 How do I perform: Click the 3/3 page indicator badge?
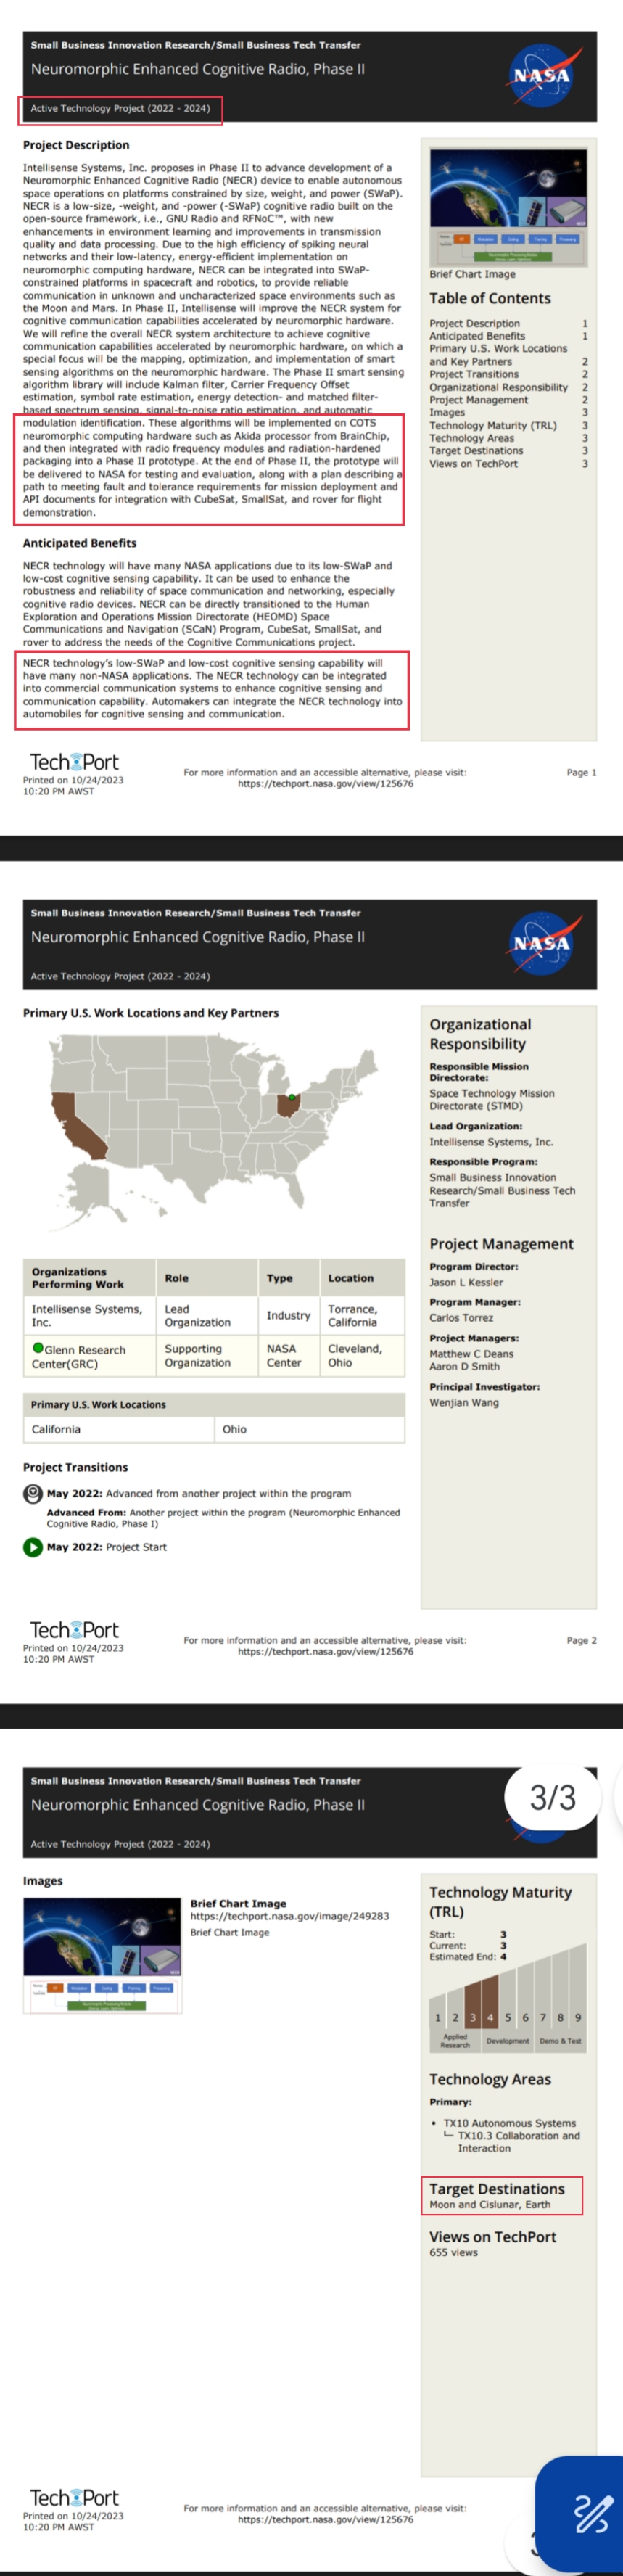pos(552,1797)
